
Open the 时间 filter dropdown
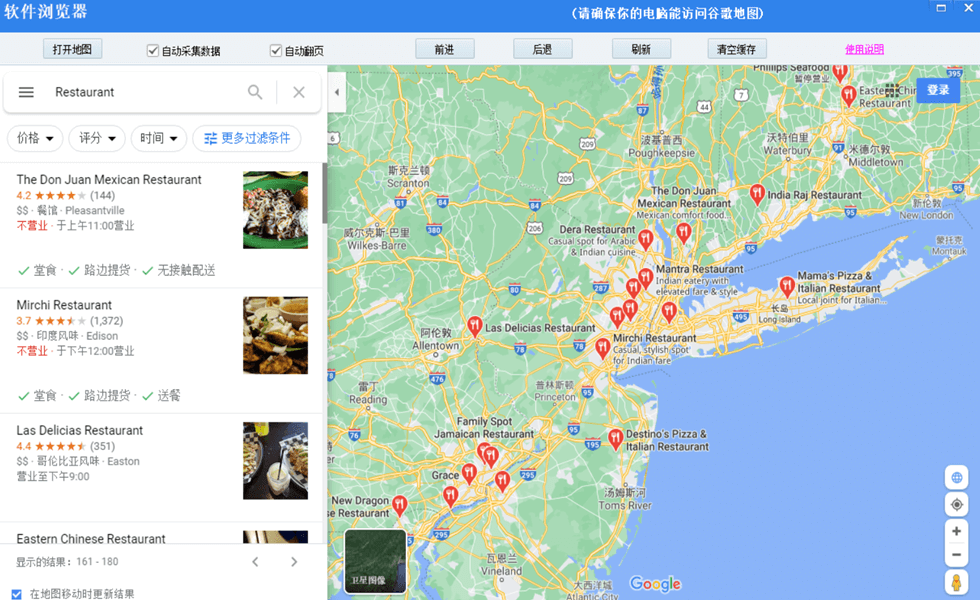(x=159, y=138)
